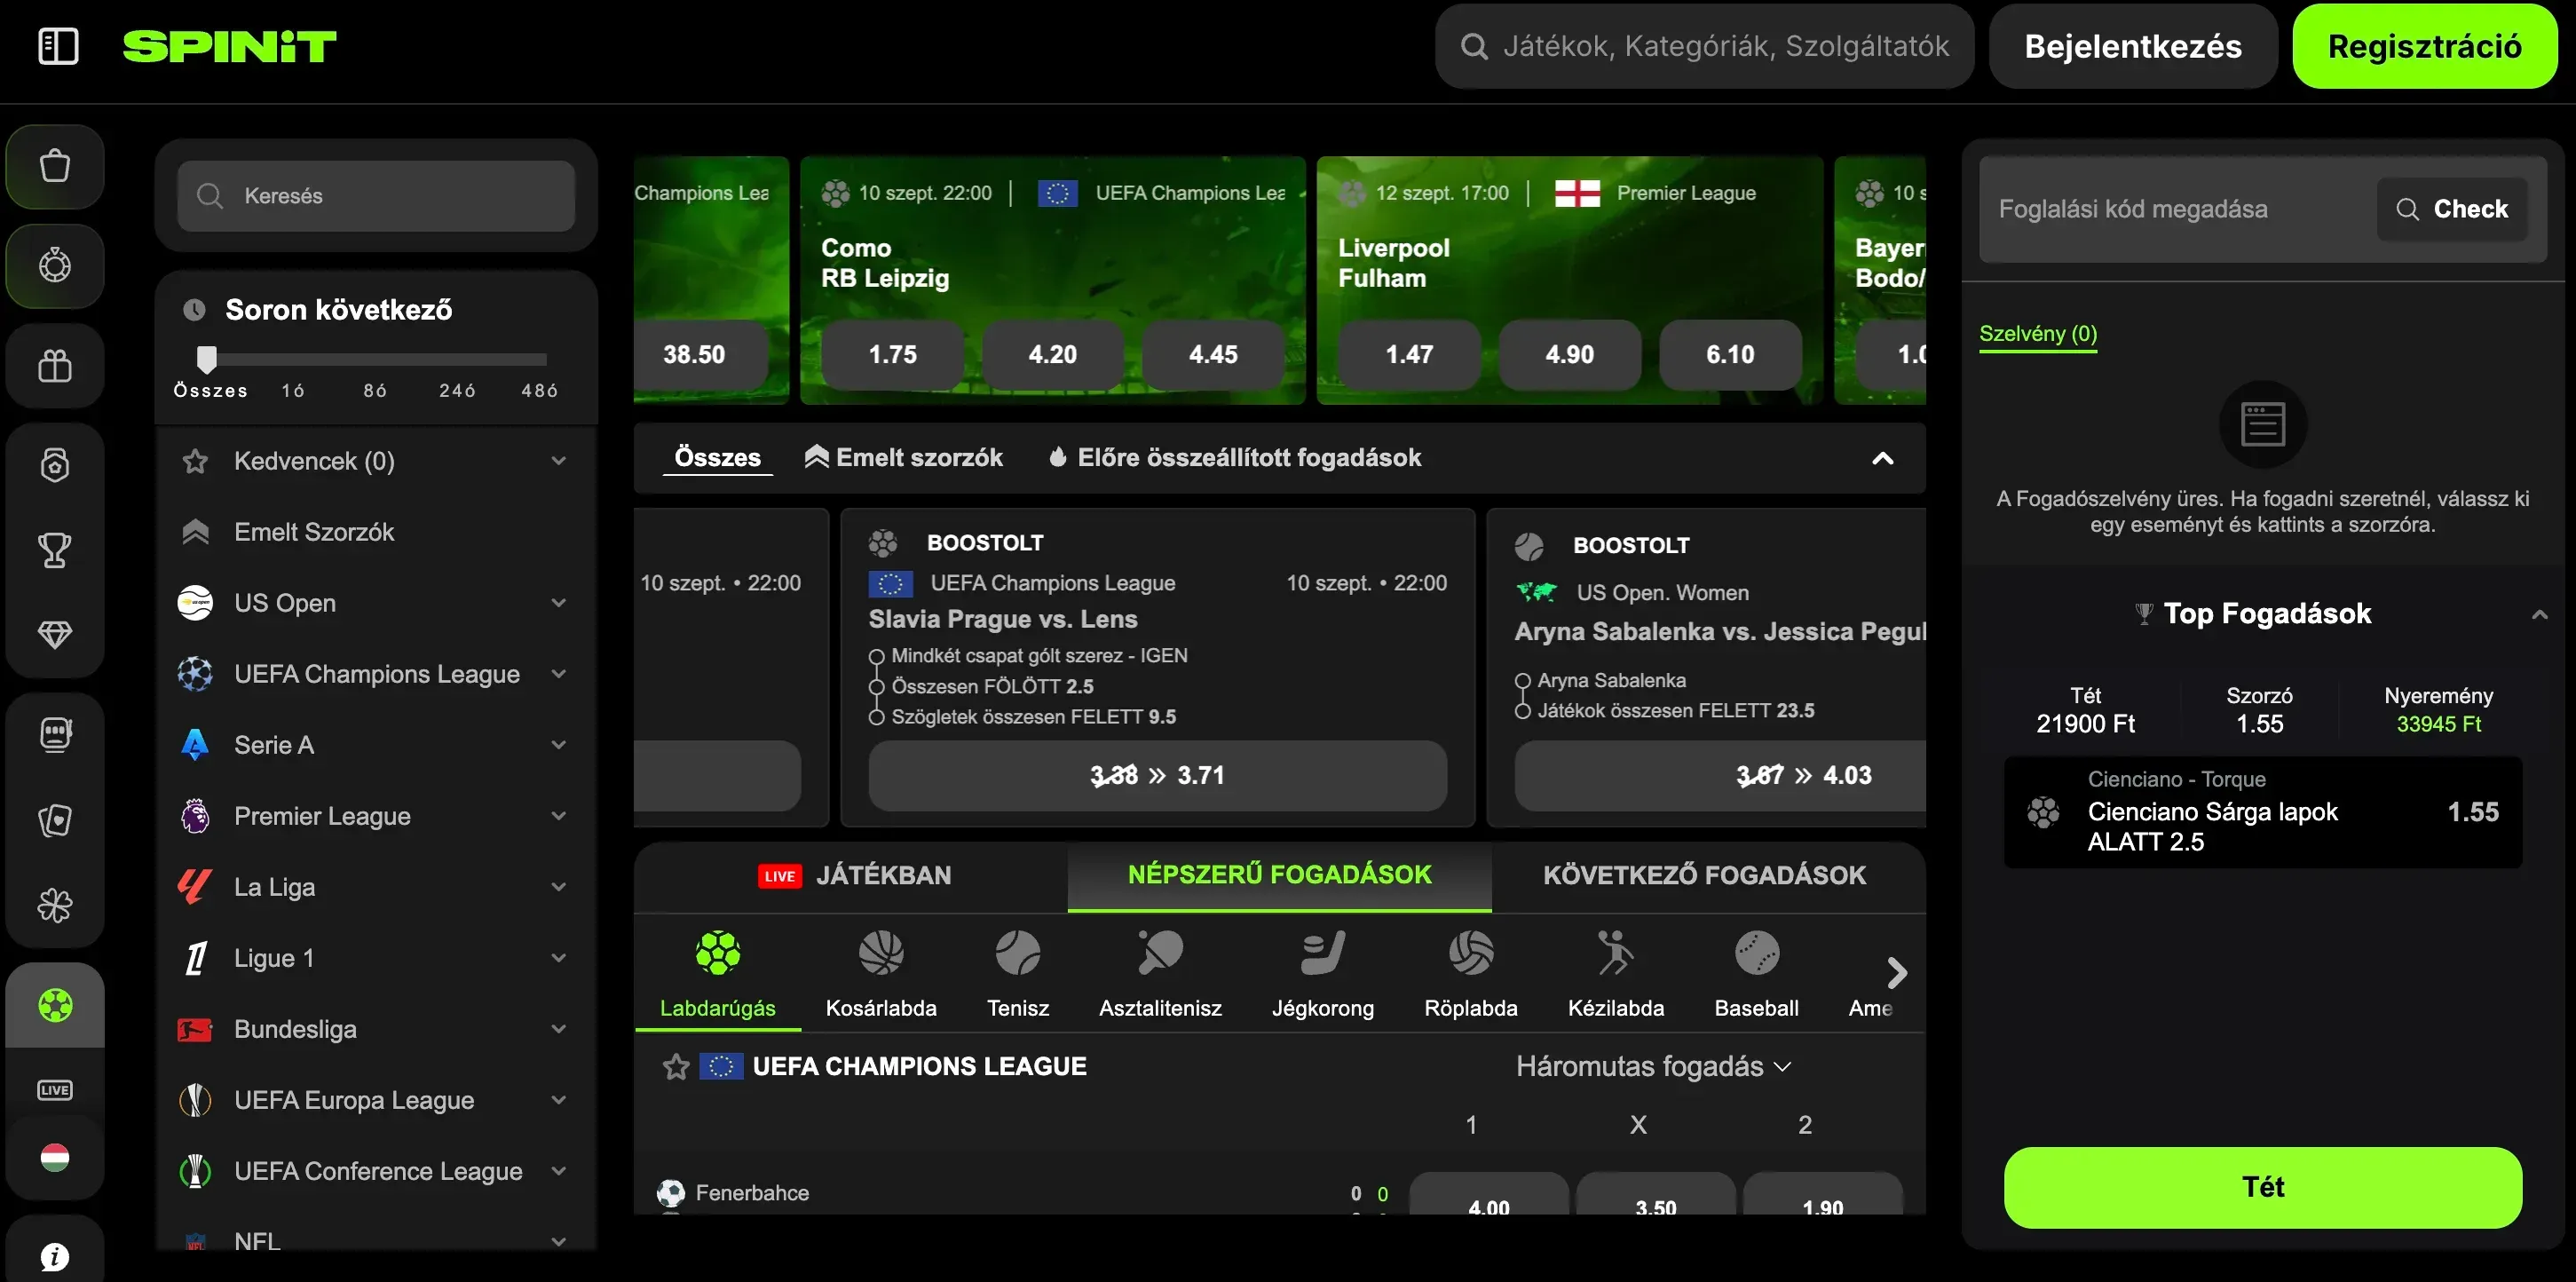This screenshot has height=1282, width=2576.
Task: Pick odds 6.10 for Liverpool vs Fulham
Action: click(1730, 355)
